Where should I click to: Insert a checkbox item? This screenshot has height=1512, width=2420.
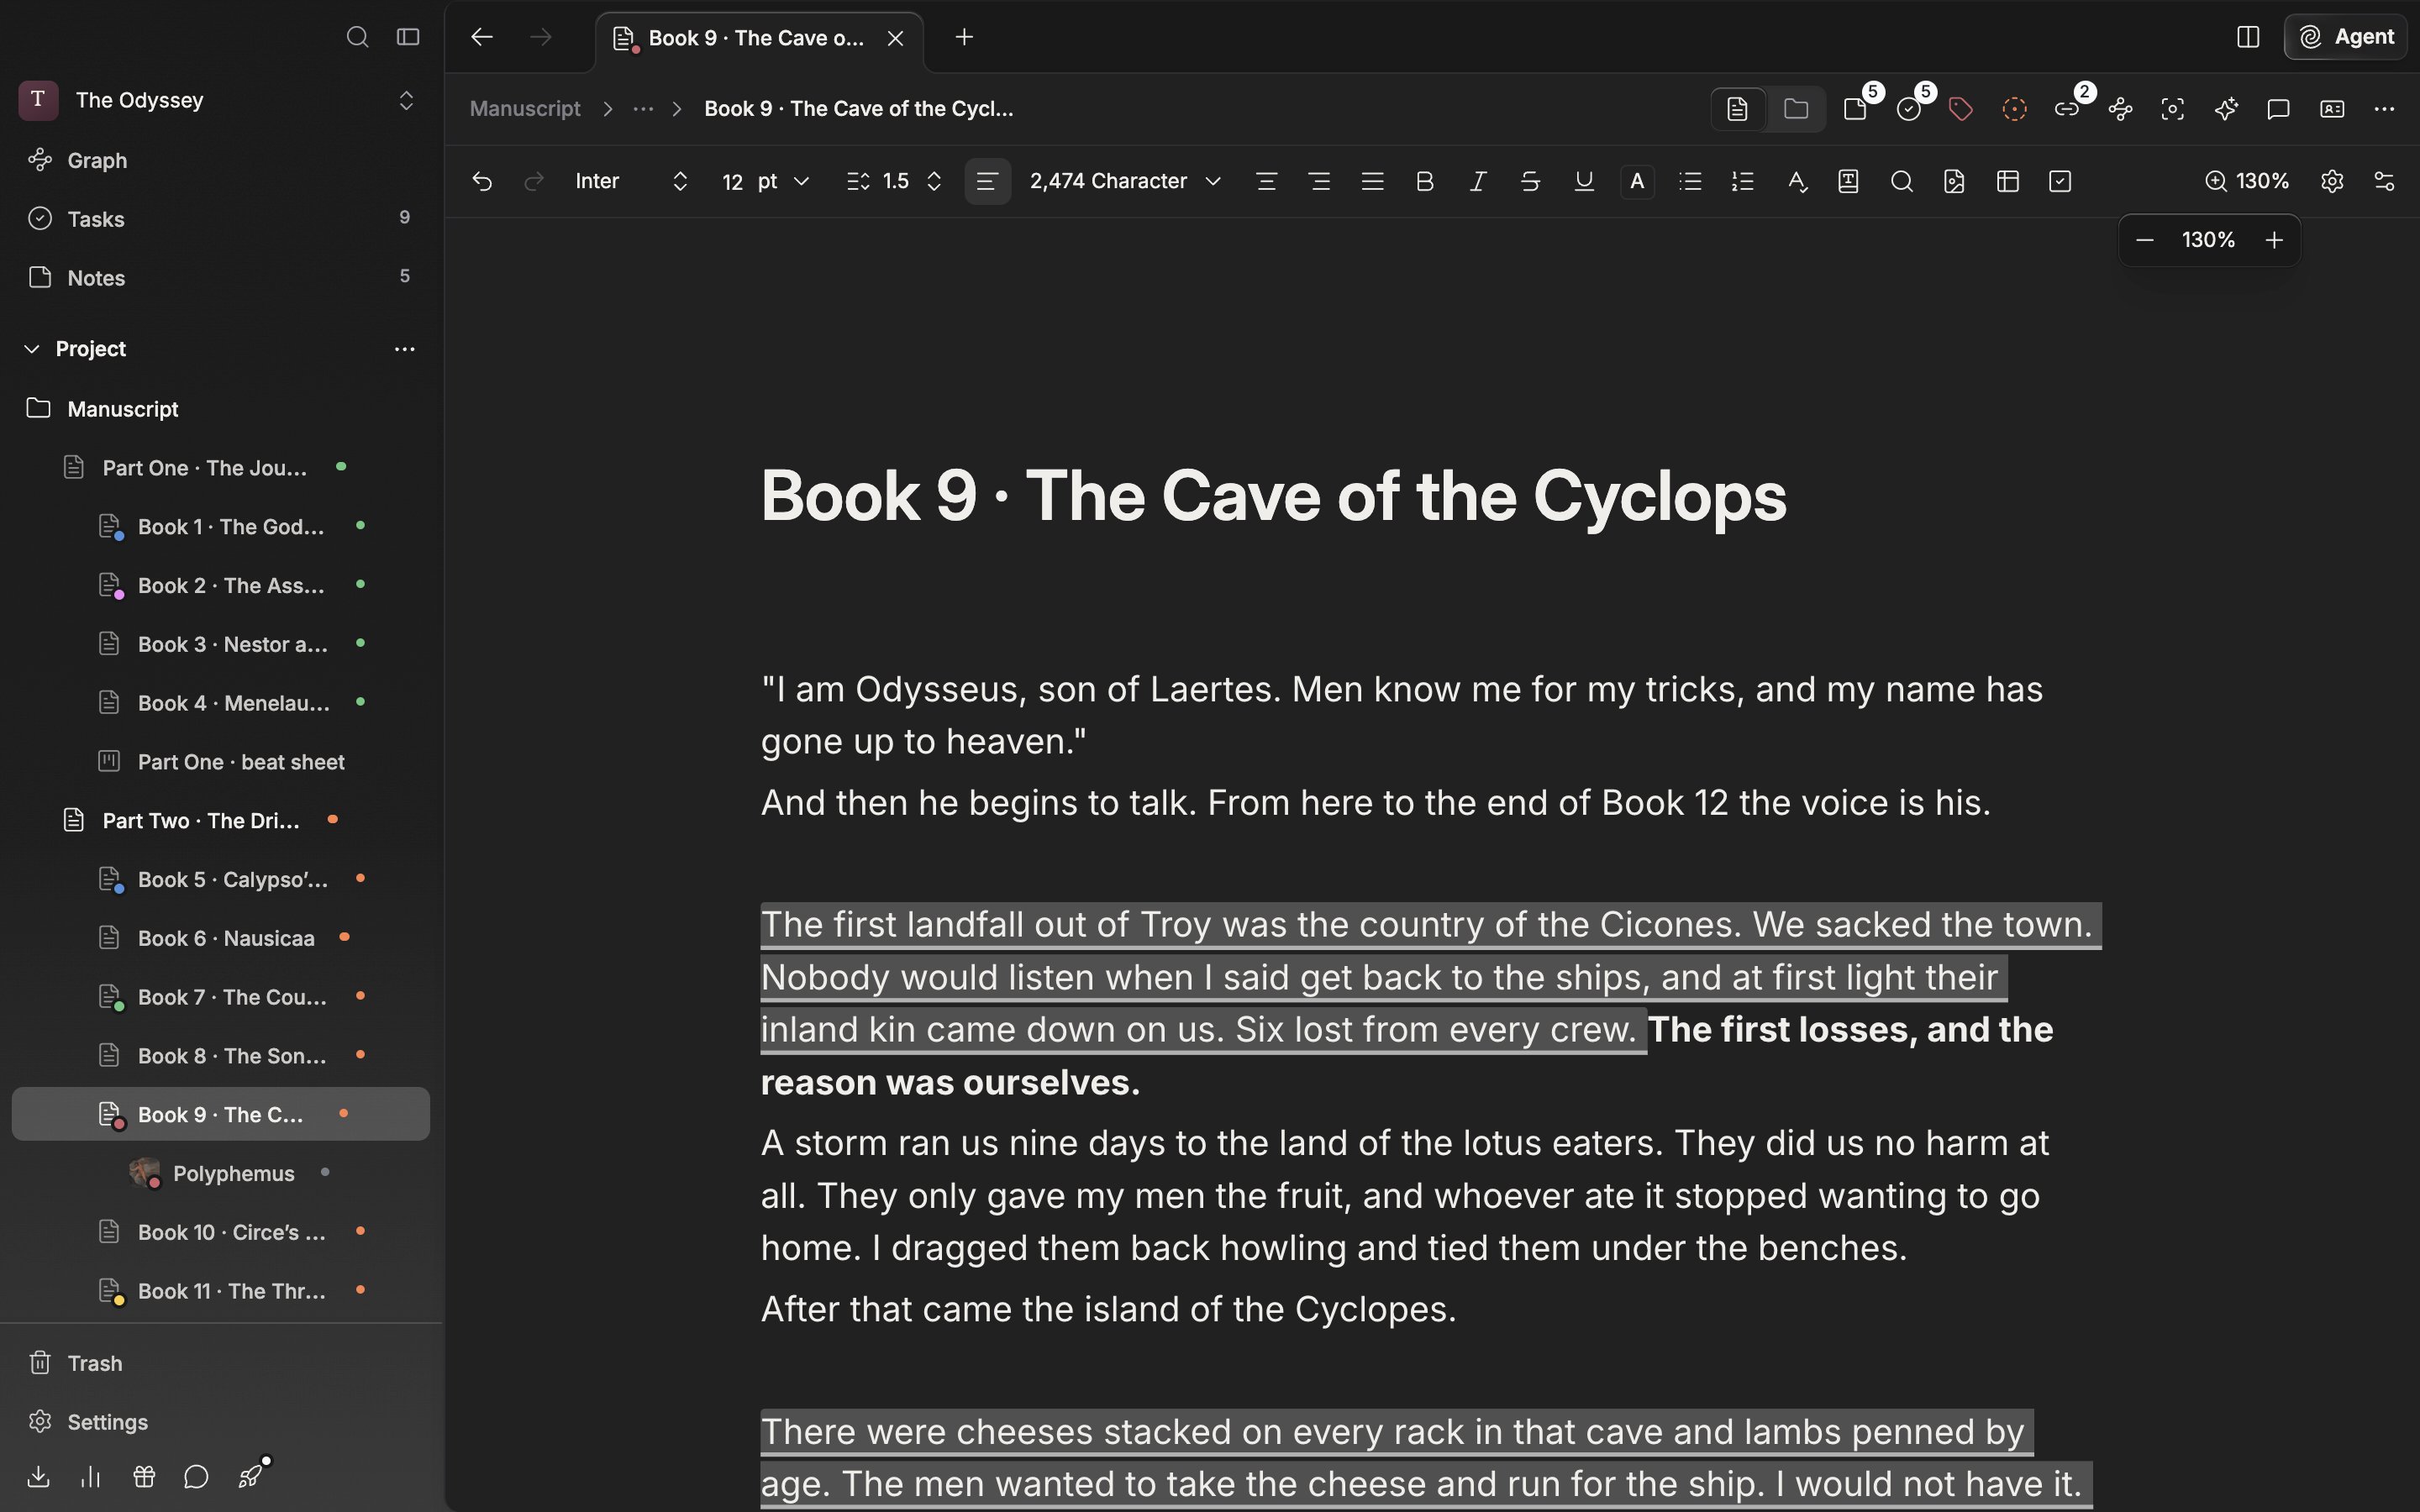pyautogui.click(x=2060, y=181)
